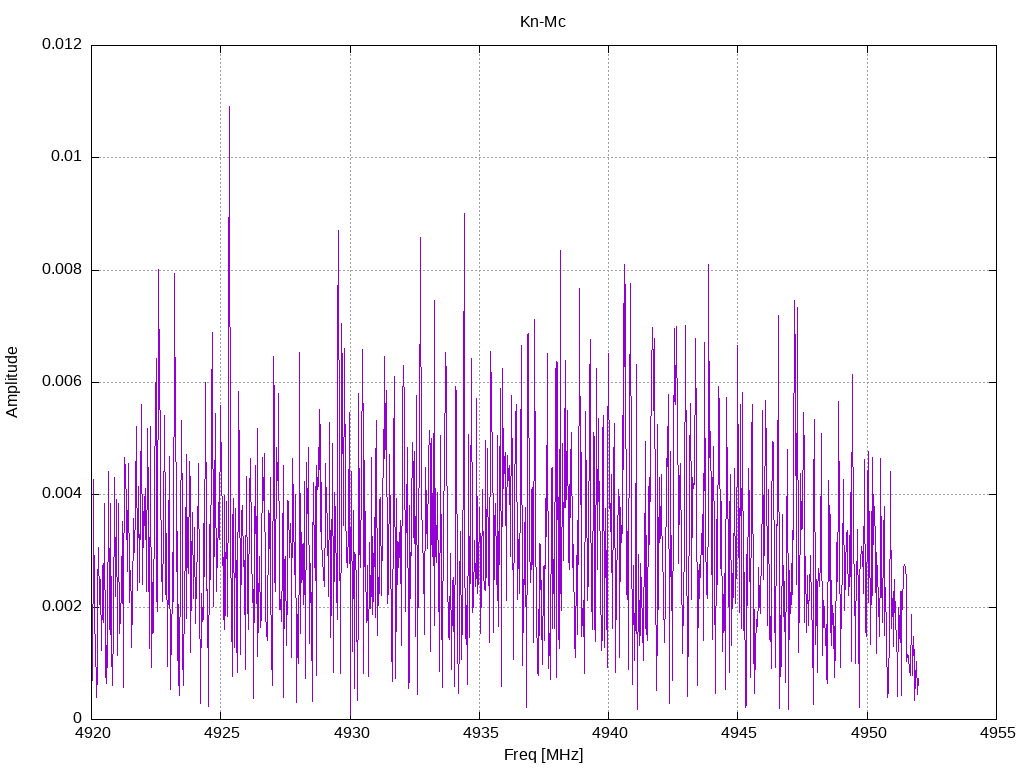The width and height of the screenshot is (1024, 768).
Task: Click the Freq [MHz] x-axis label
Action: tap(543, 755)
